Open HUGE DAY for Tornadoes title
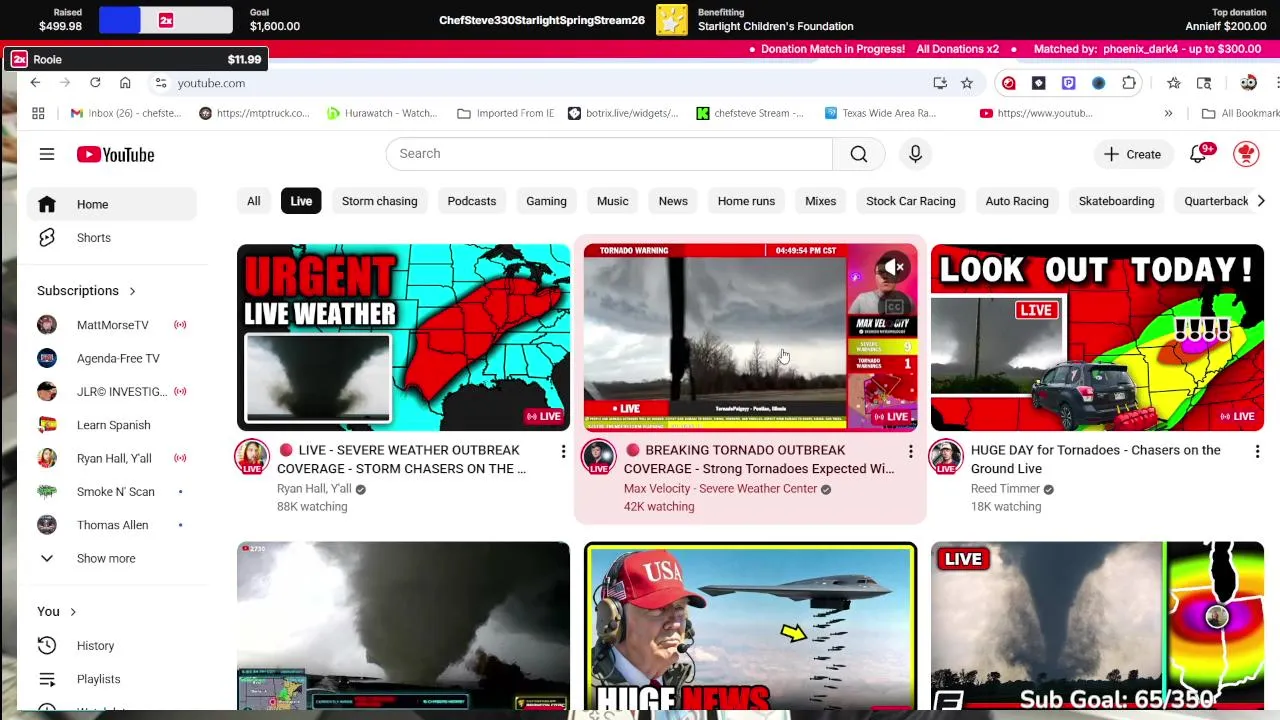 (x=1095, y=459)
